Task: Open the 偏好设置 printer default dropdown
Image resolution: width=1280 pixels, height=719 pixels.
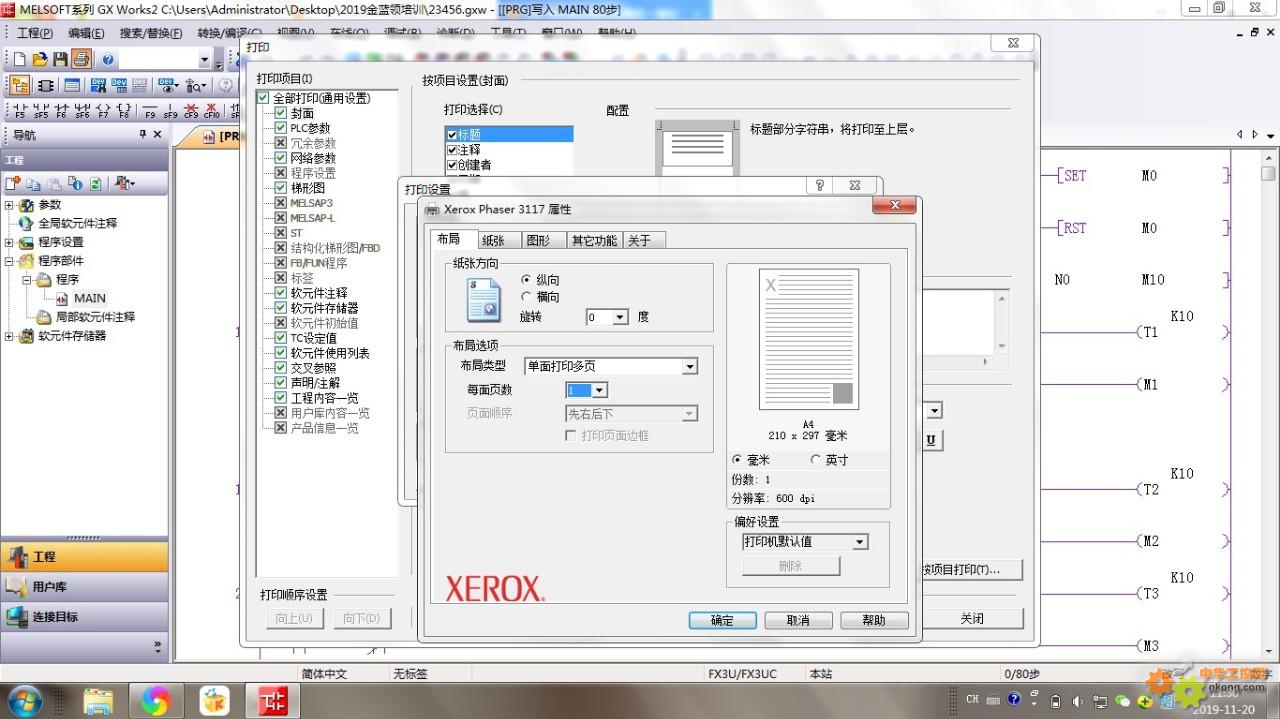Action: click(x=860, y=542)
